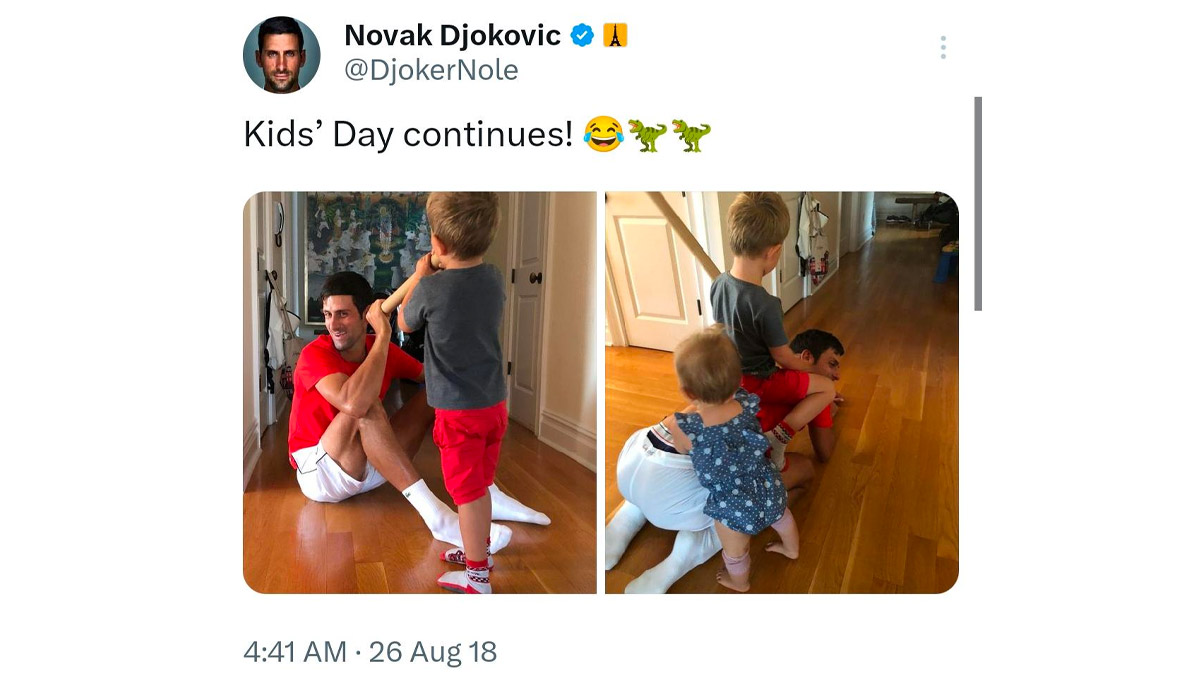Open the Novak Djokovic display name link

coord(453,36)
